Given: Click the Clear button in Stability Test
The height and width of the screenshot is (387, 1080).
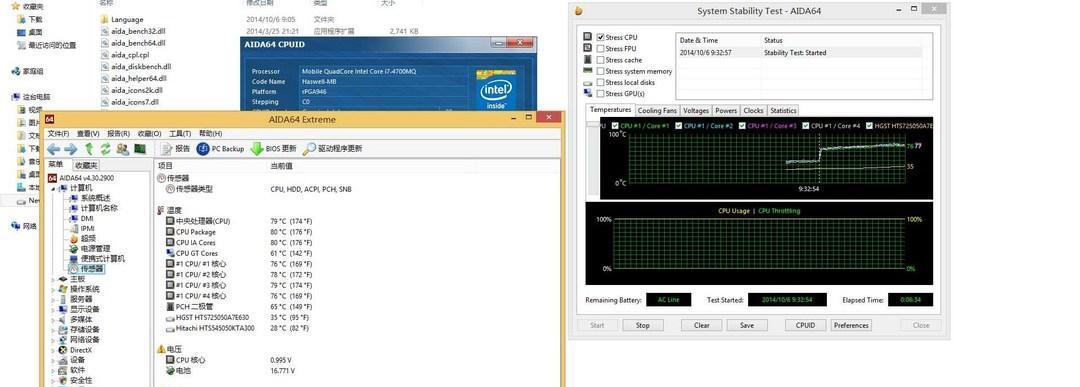Looking at the screenshot, I should pyautogui.click(x=701, y=325).
